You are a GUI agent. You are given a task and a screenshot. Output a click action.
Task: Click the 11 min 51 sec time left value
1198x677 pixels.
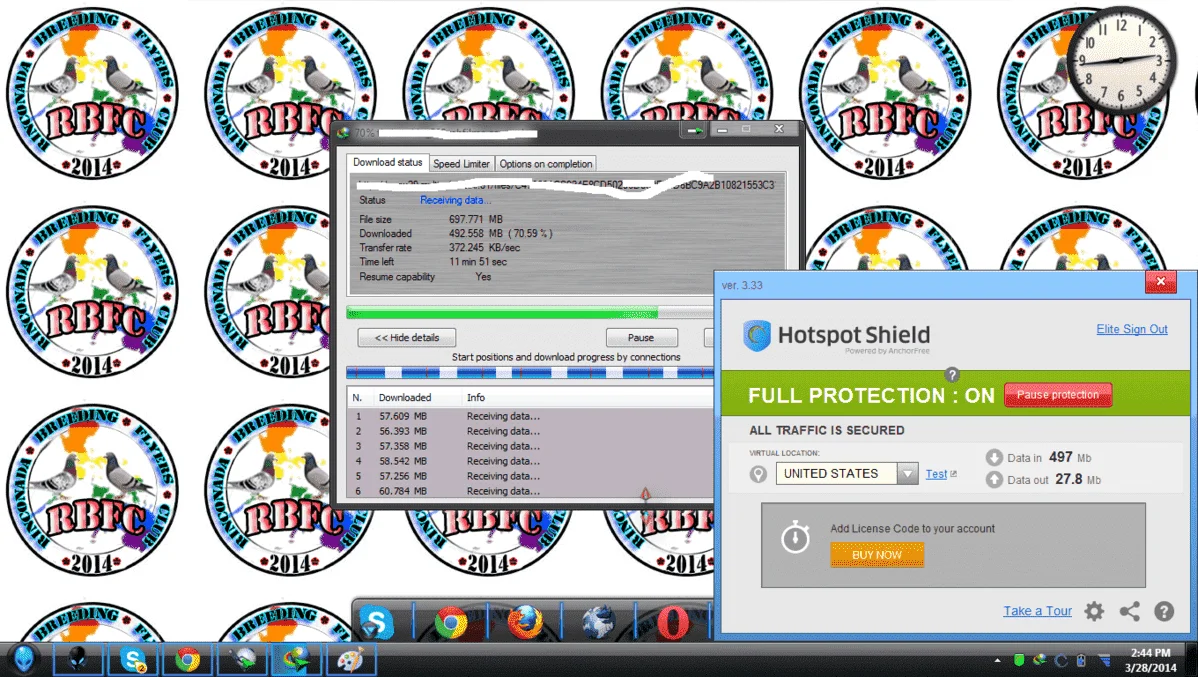478,262
